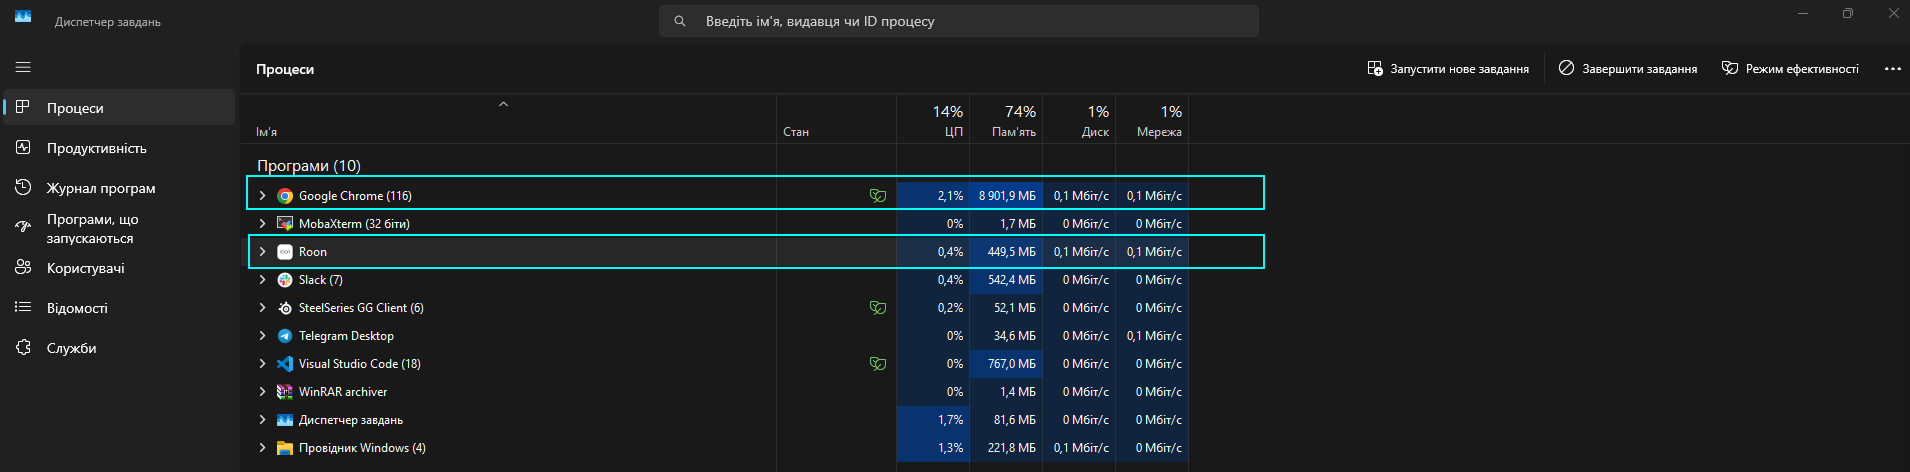Sort by Мережа column header

coord(1152,120)
